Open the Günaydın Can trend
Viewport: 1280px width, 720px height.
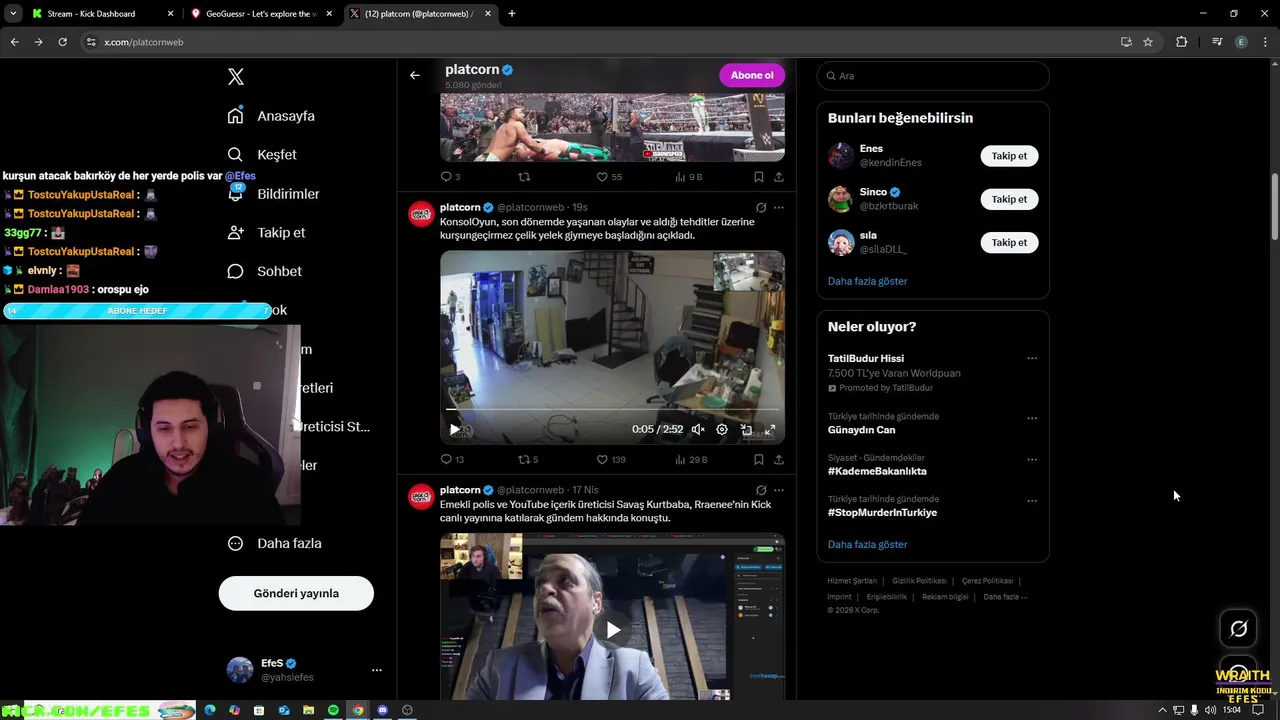(861, 430)
